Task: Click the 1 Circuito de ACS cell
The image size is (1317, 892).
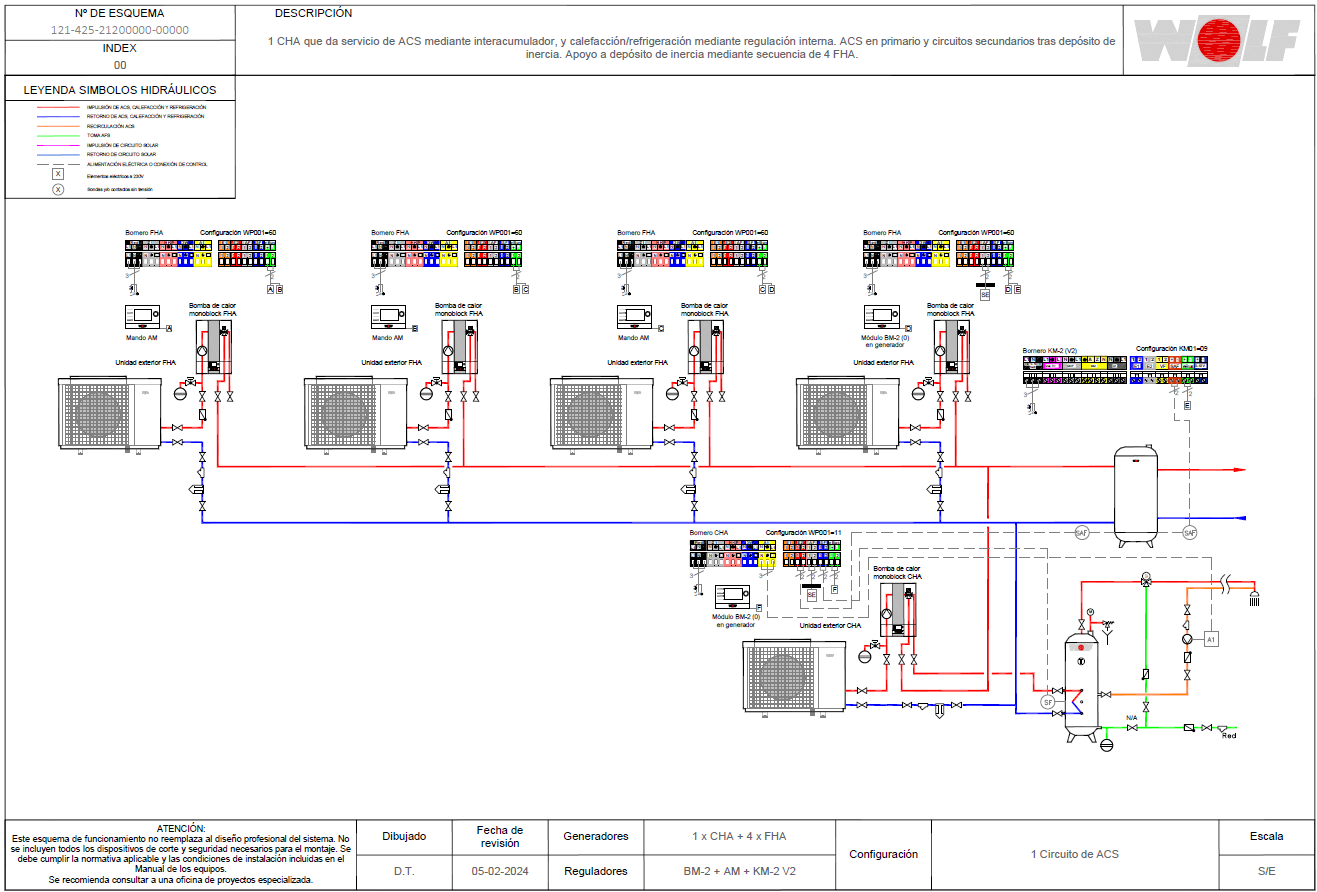Action: click(1075, 854)
